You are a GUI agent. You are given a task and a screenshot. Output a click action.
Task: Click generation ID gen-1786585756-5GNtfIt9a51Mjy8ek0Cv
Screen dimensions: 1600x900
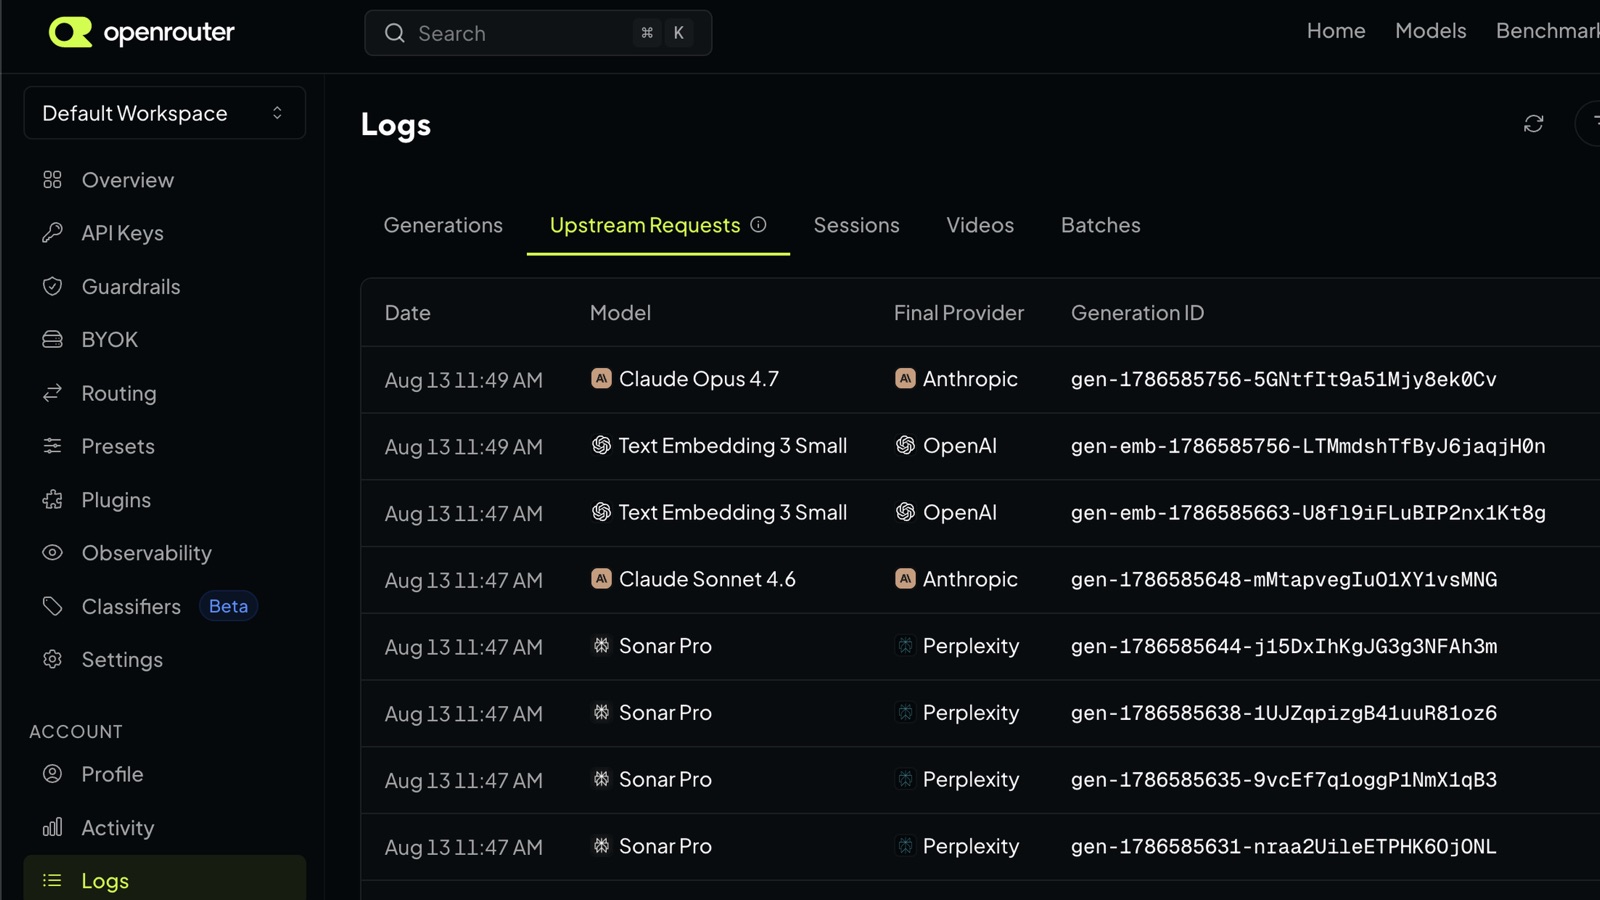[1283, 379]
